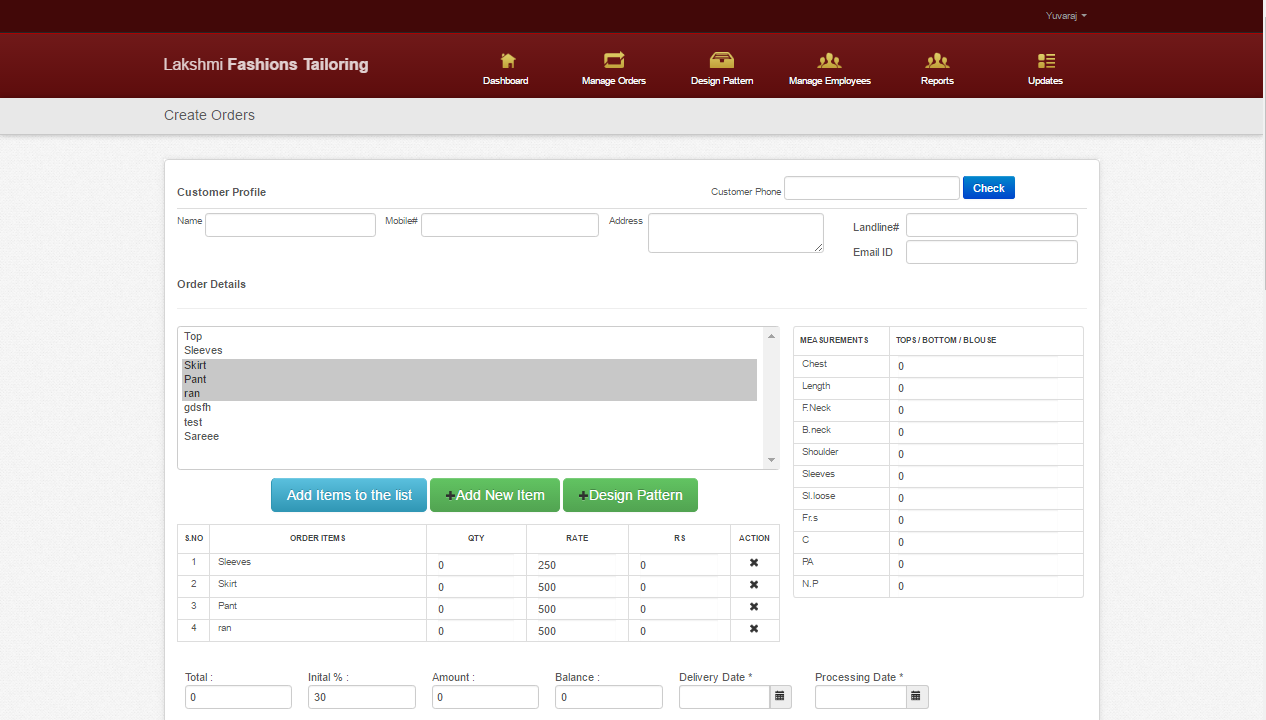Select Pant in the items list
Viewport: 1266px width, 720px height.
pyautogui.click(x=469, y=380)
